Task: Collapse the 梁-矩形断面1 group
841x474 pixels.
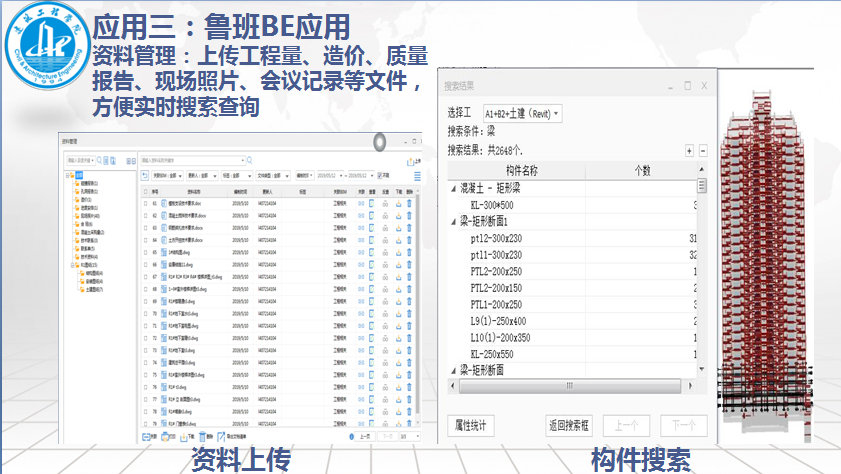Action: [x=453, y=221]
